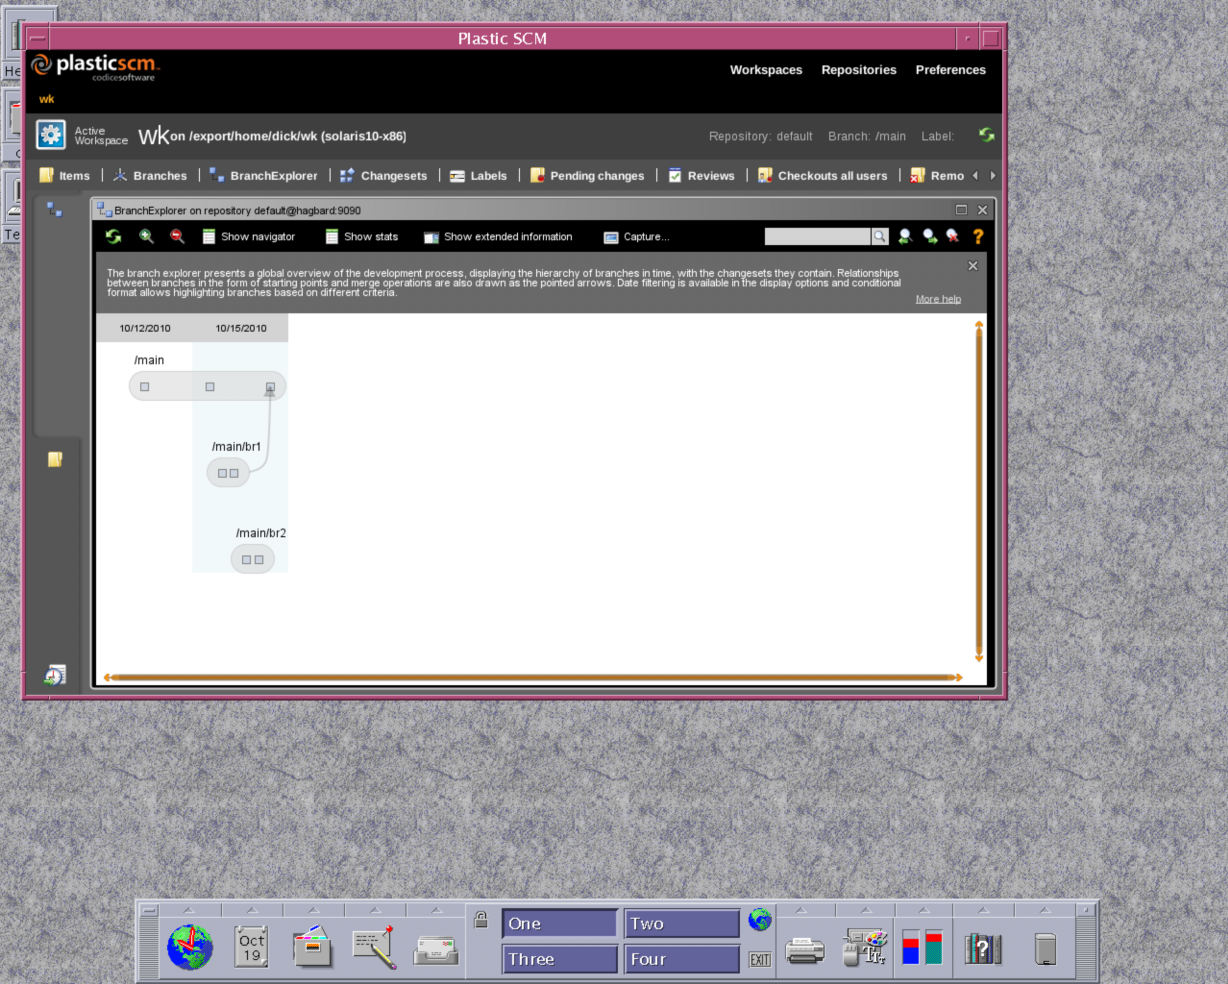The image size is (1228, 984).
Task: Toggle Show navigator in BranchExplorer toolbar
Action: (x=249, y=237)
